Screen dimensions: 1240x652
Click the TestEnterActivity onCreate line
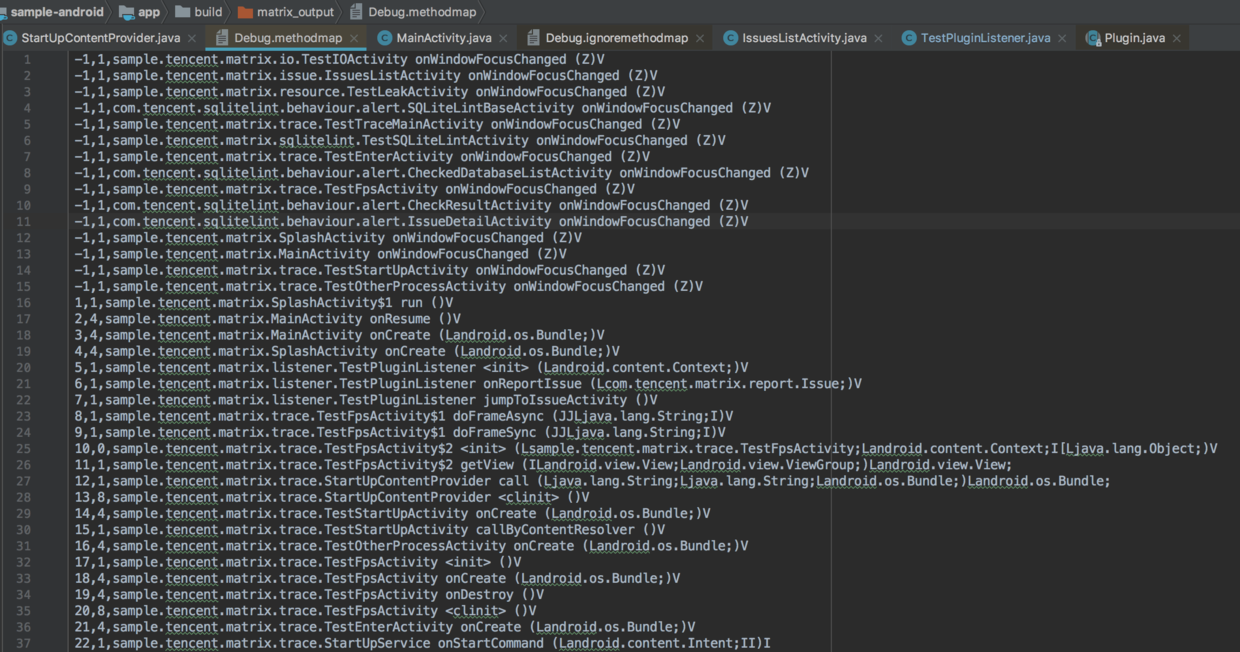385,627
